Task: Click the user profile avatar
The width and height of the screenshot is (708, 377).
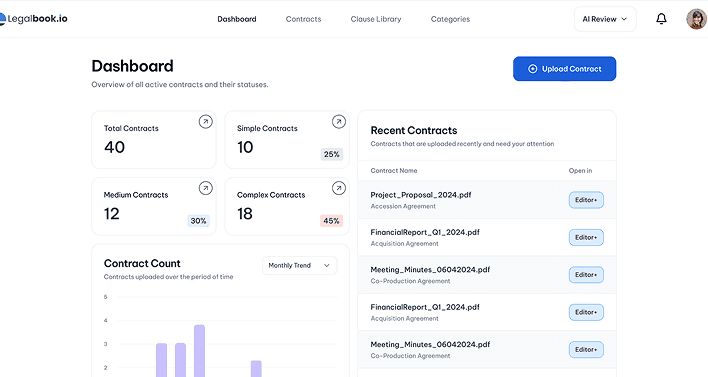Action: 697,19
